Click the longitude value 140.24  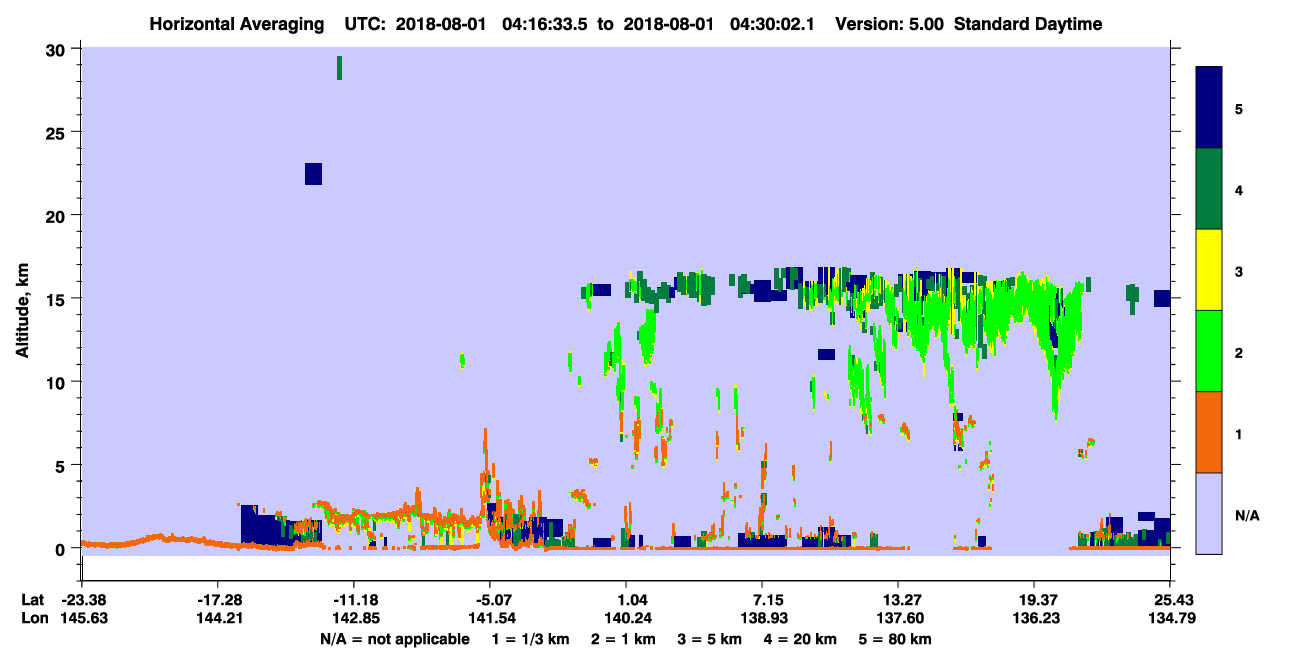pyautogui.click(x=626, y=618)
